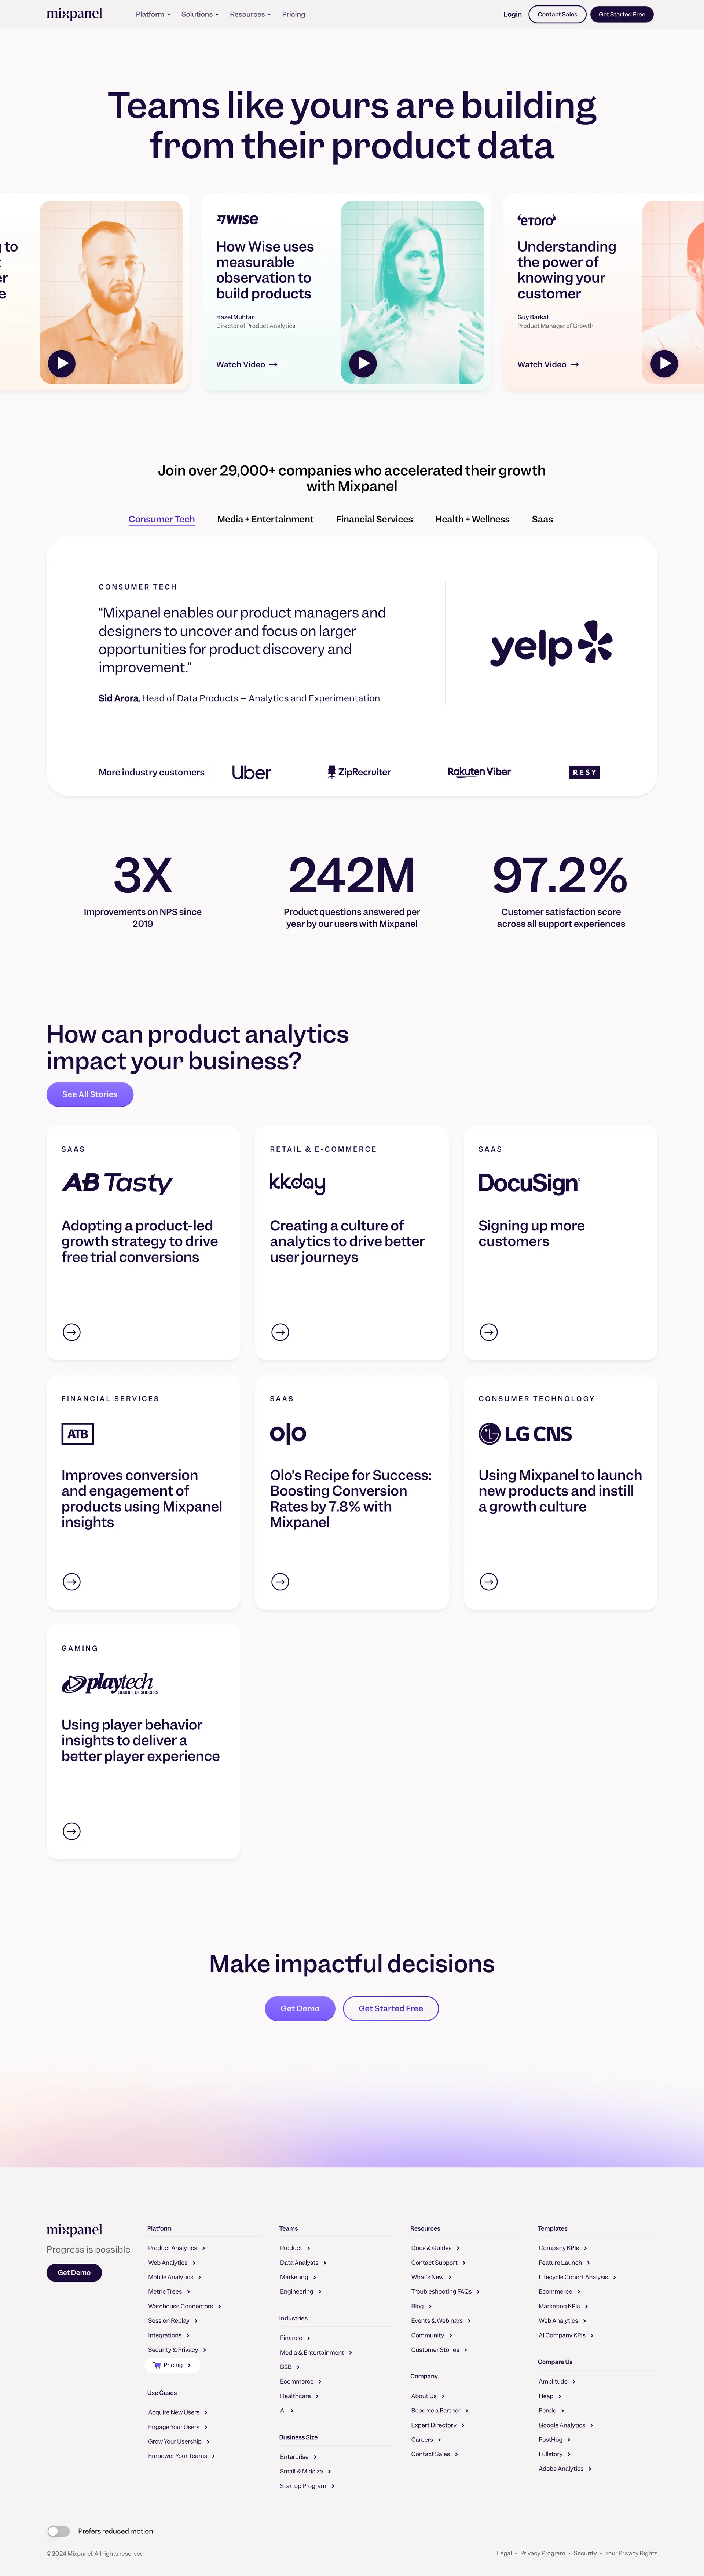Click the Olo card arrow icon
This screenshot has height=2576, width=704.
tap(280, 1581)
